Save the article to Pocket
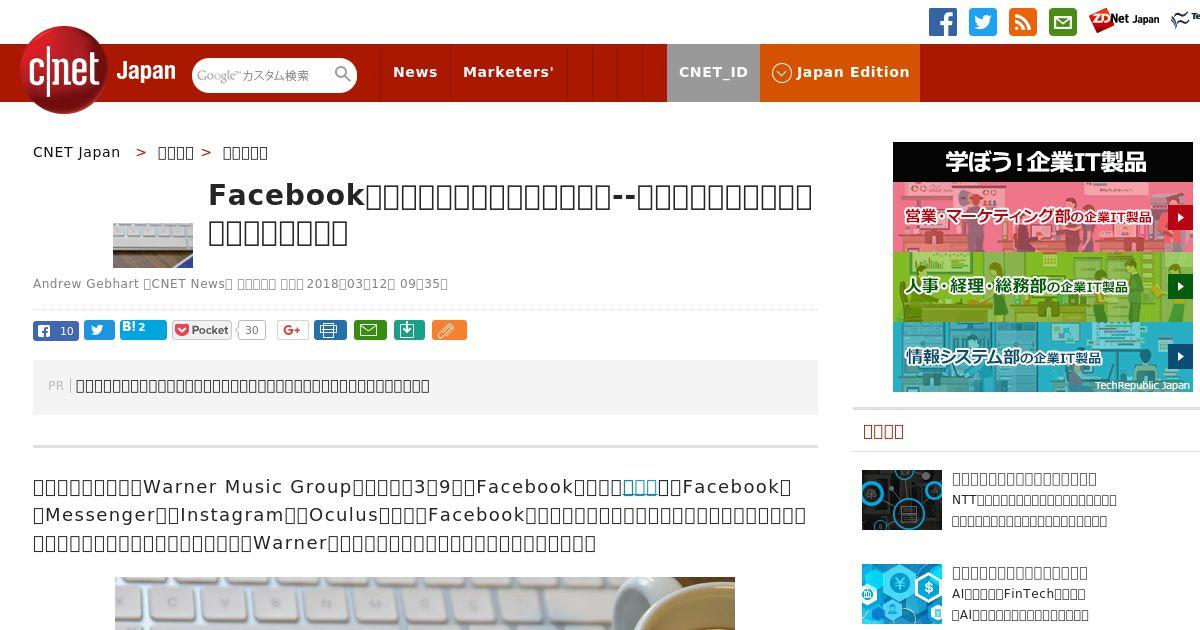 (x=202, y=330)
